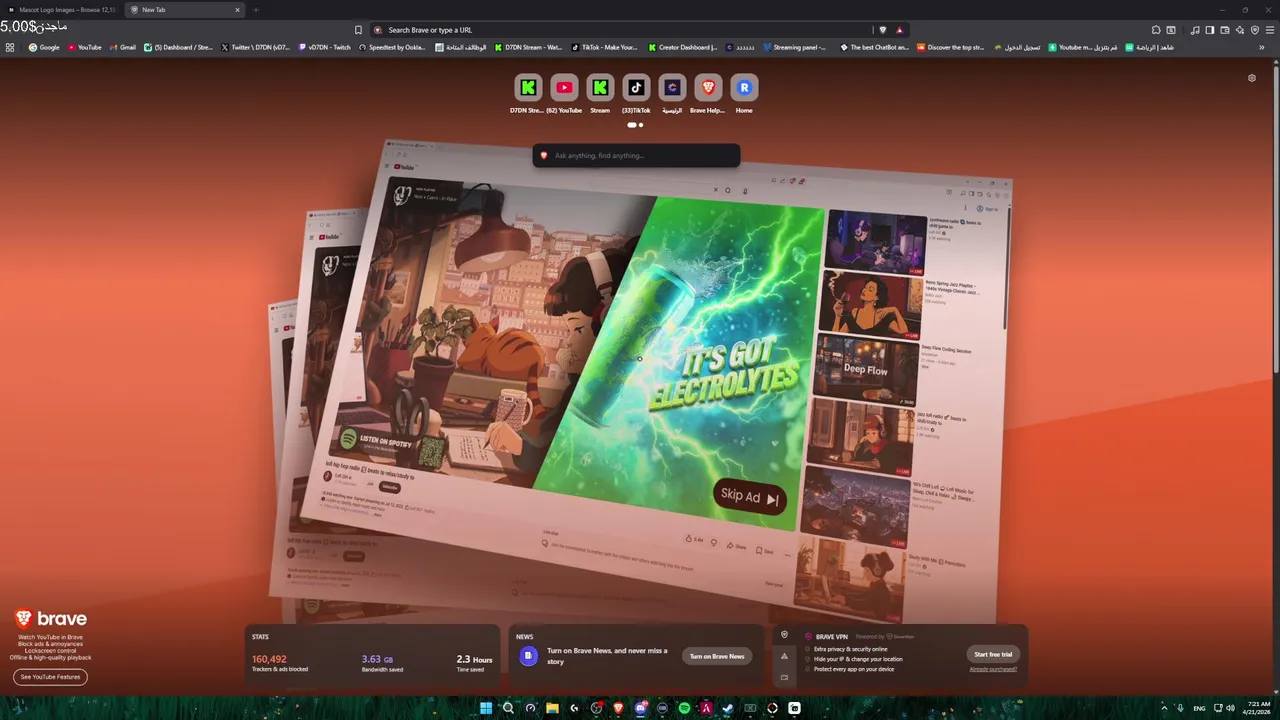Bookmark this page using the bookmark icon
The width and height of the screenshot is (1280, 720).
point(358,30)
